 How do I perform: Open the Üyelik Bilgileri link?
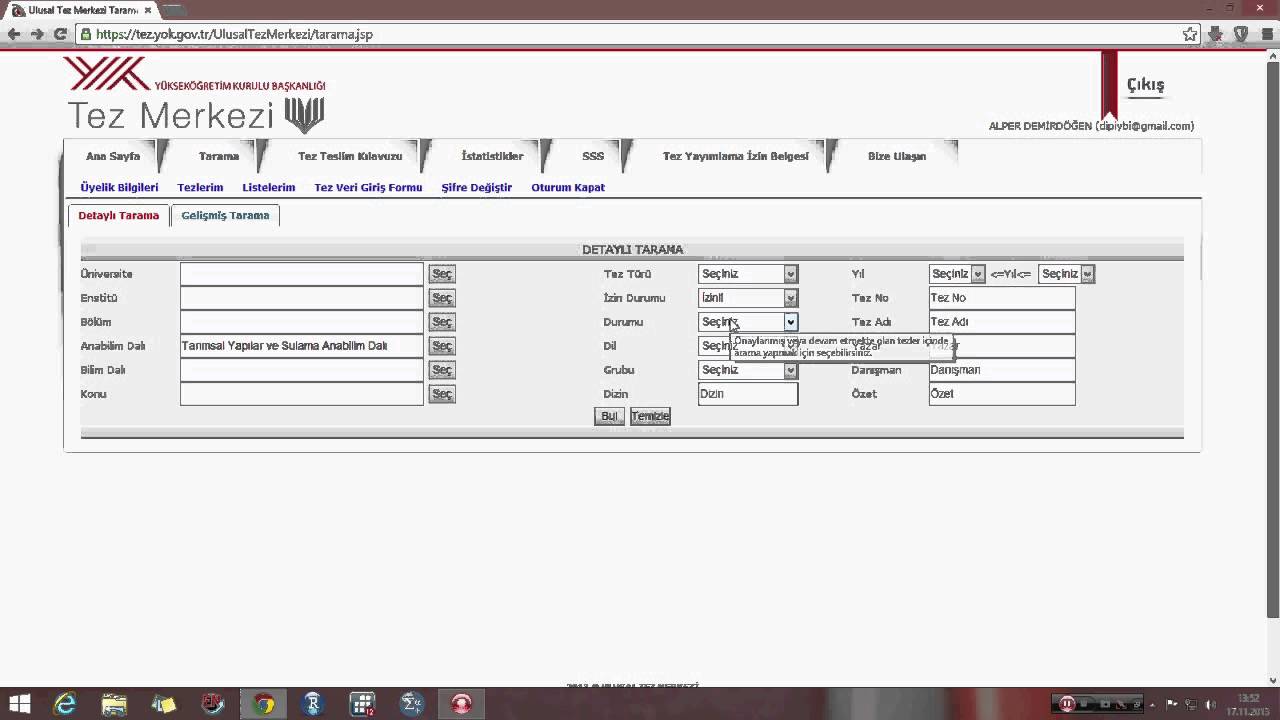pyautogui.click(x=119, y=187)
